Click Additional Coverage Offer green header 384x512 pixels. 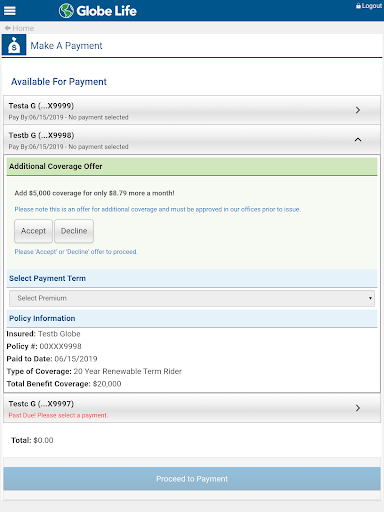coord(192,166)
